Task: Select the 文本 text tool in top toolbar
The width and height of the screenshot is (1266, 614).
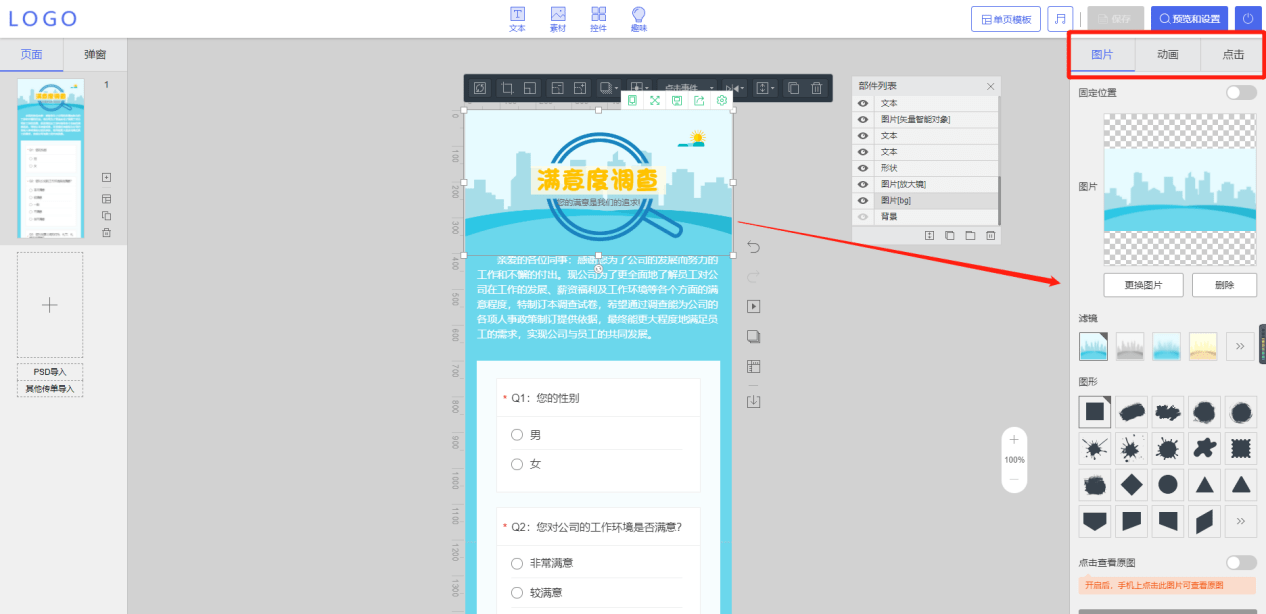Action: (517, 18)
